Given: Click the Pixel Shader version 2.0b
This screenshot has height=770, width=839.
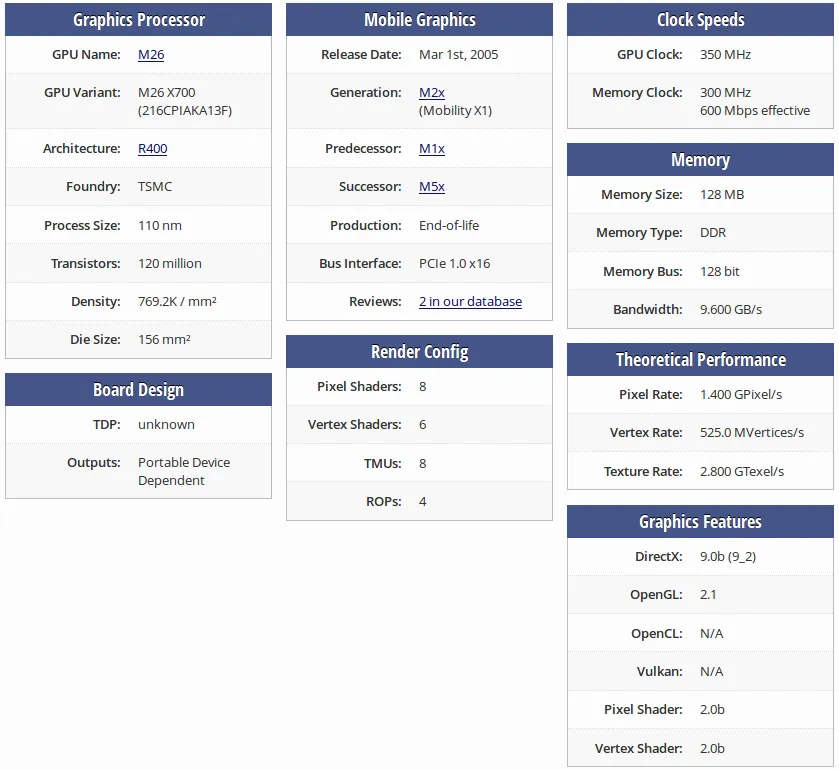Looking at the screenshot, I should pos(712,710).
